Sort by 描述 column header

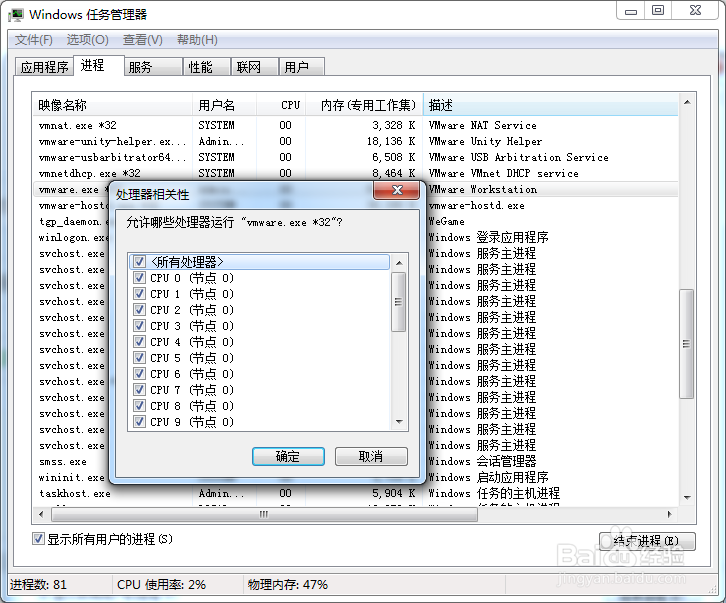pyautogui.click(x=550, y=105)
